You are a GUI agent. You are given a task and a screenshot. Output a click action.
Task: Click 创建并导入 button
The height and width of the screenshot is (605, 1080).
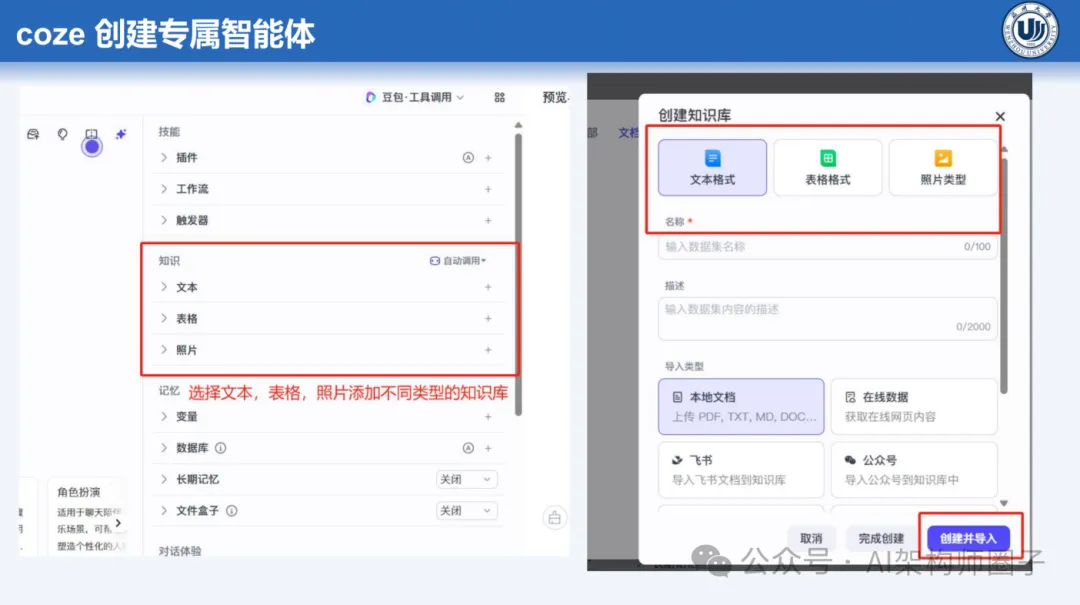click(x=968, y=538)
